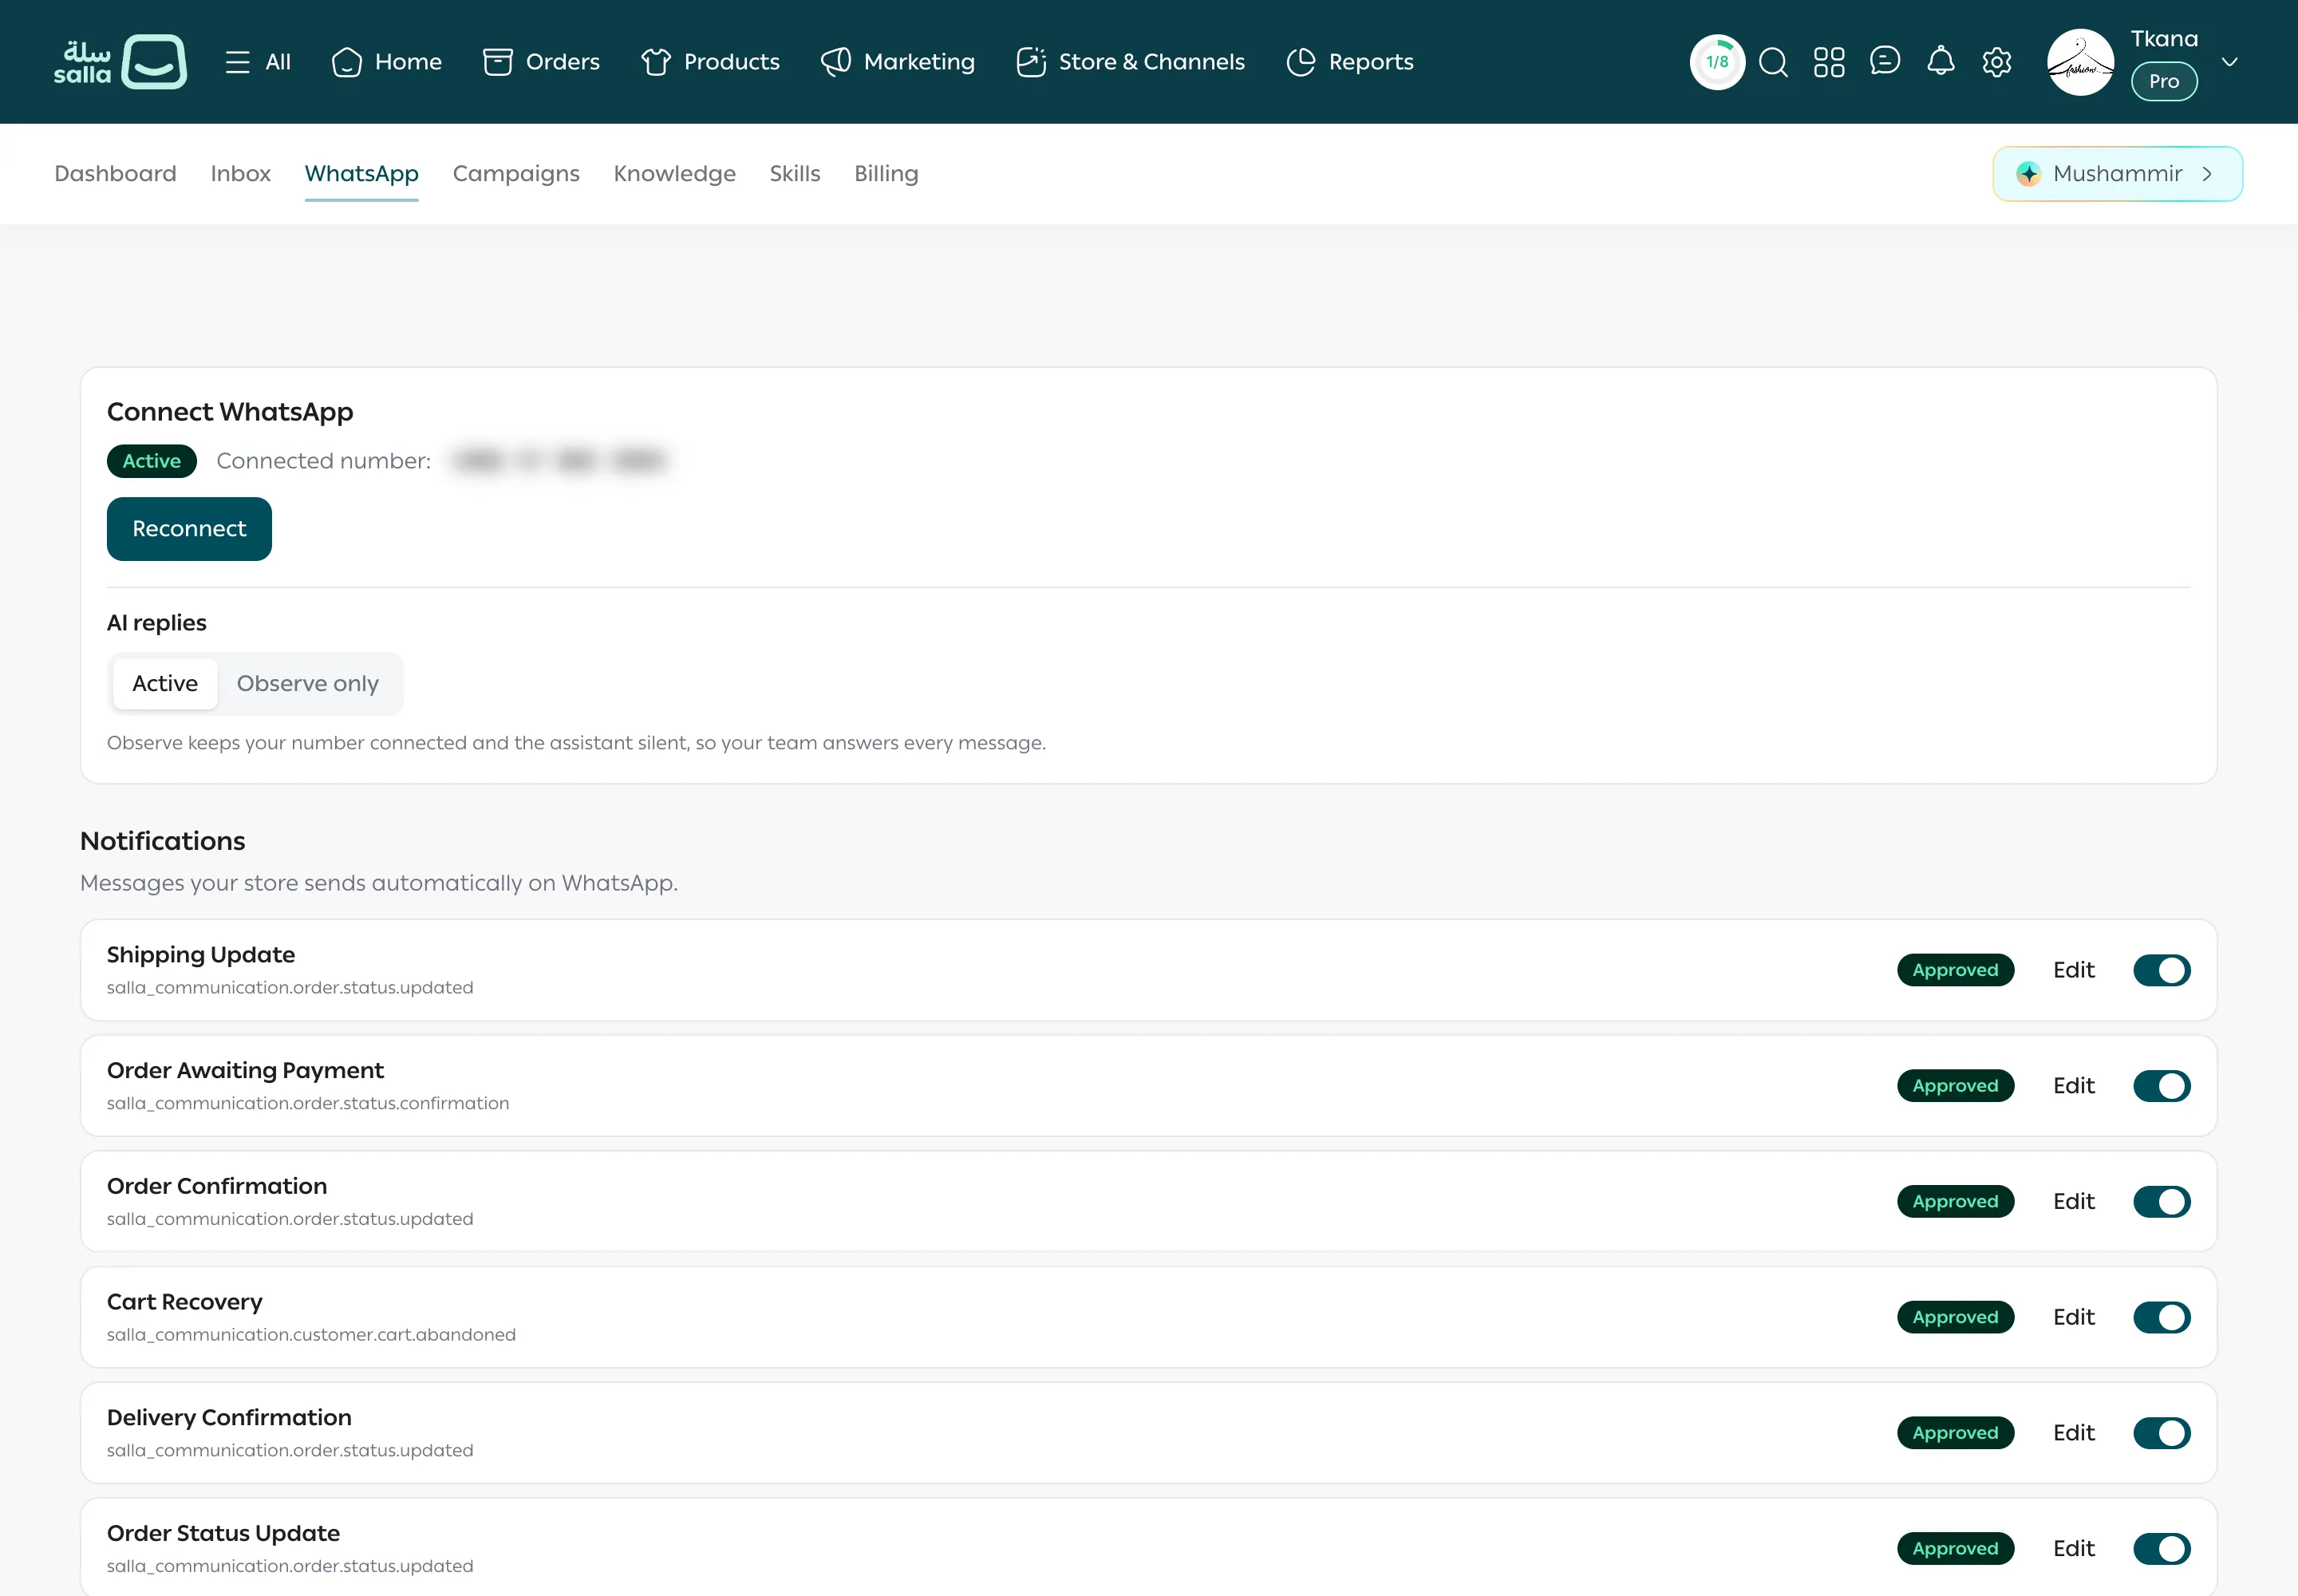The image size is (2298, 1596).
Task: Toggle the Order Status Update switch
Action: click(2161, 1549)
